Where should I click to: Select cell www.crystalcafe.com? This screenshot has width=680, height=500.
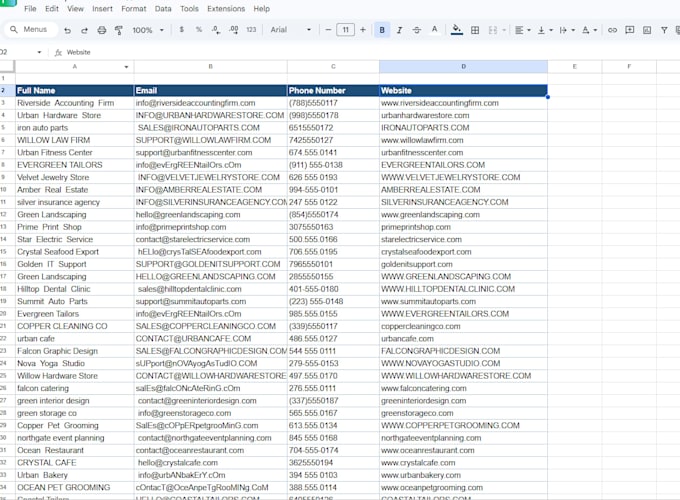pyautogui.click(x=463, y=463)
